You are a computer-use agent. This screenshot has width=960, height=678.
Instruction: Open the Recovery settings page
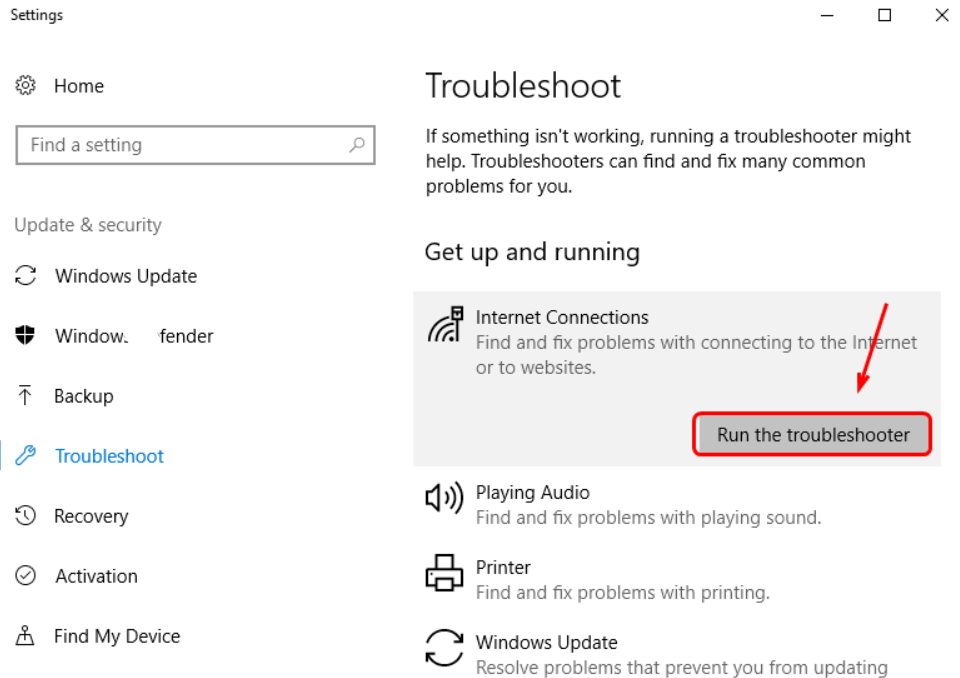pos(91,516)
